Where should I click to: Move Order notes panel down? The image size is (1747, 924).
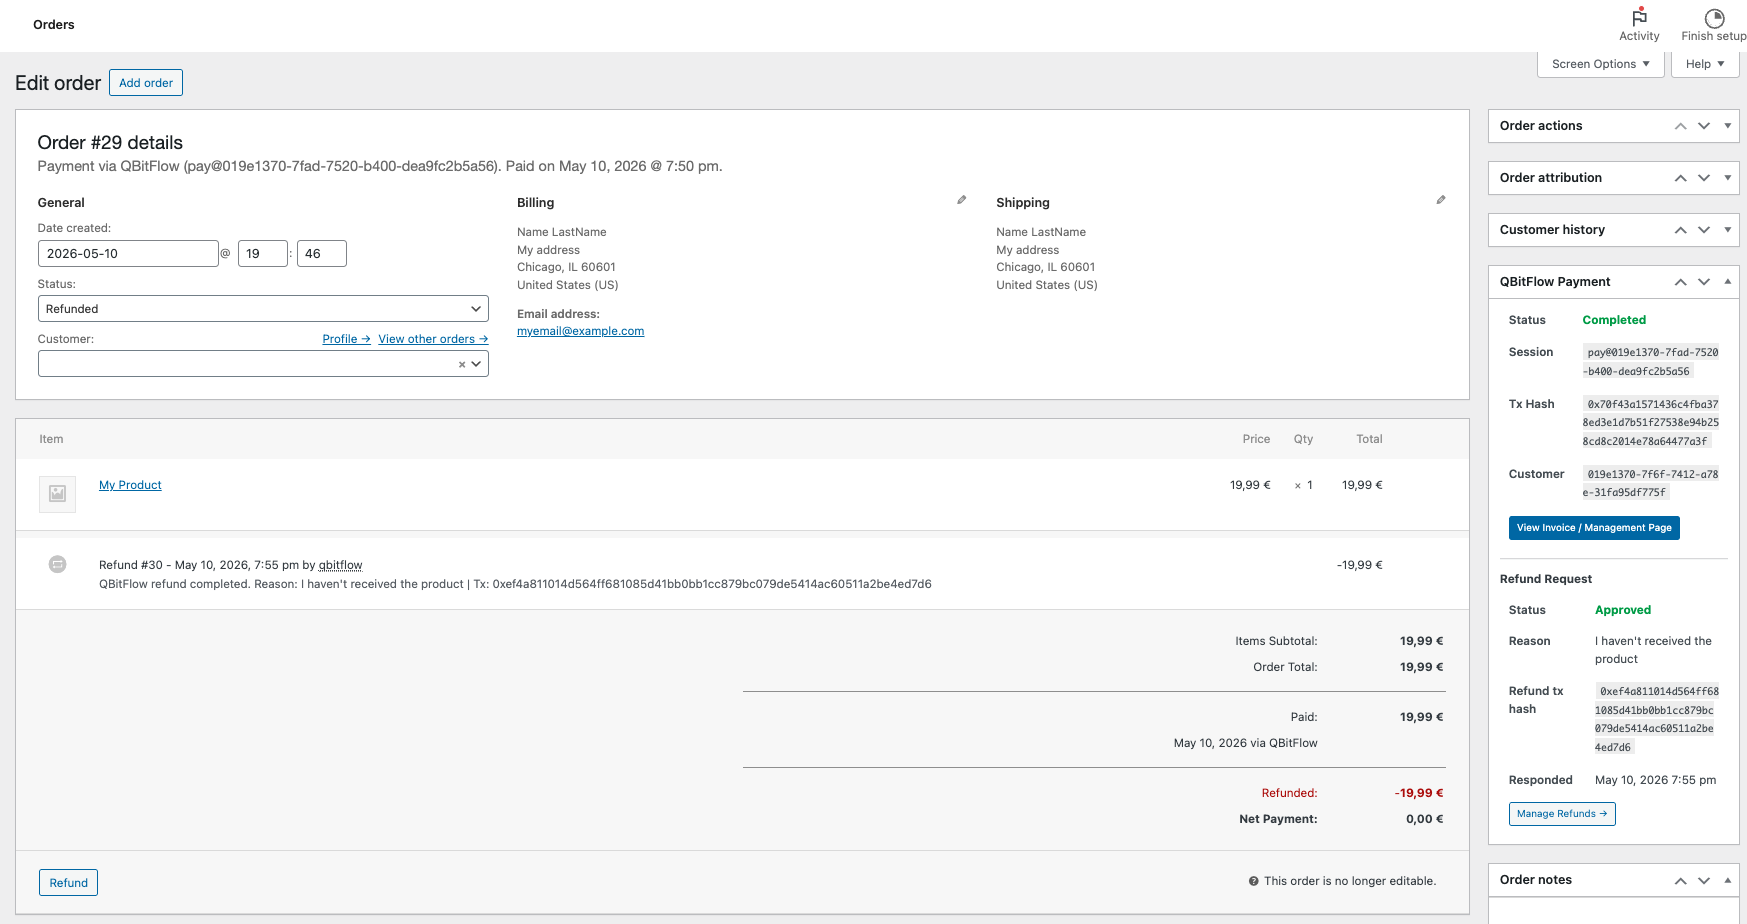[x=1704, y=880]
